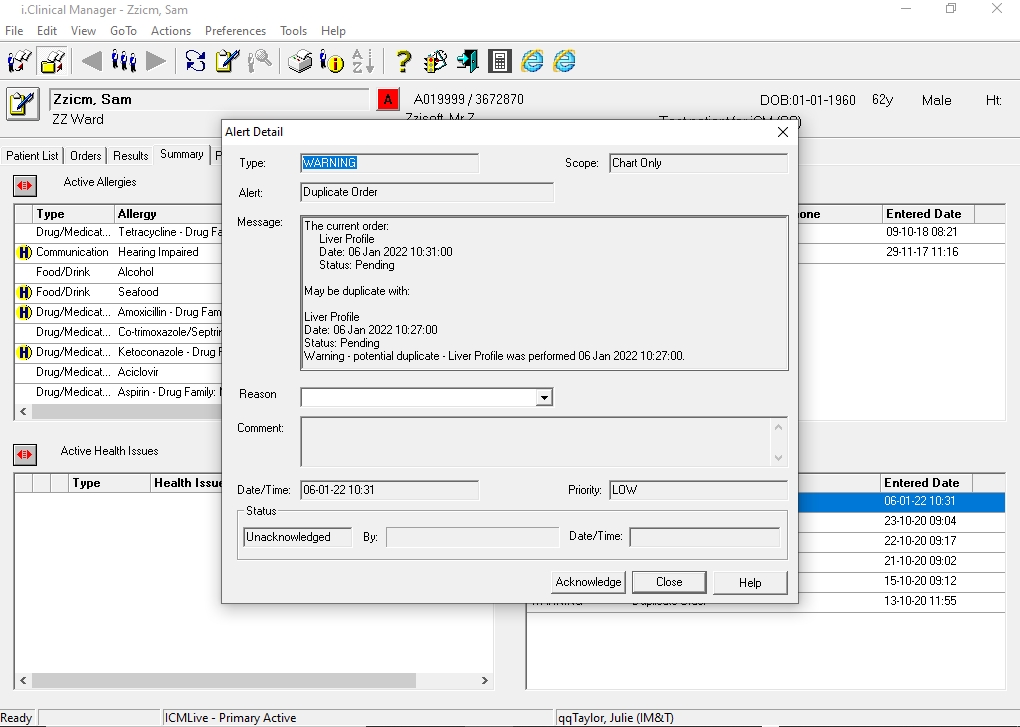The height and width of the screenshot is (727, 1020).
Task: Click the red A alert flag
Action: 388,99
